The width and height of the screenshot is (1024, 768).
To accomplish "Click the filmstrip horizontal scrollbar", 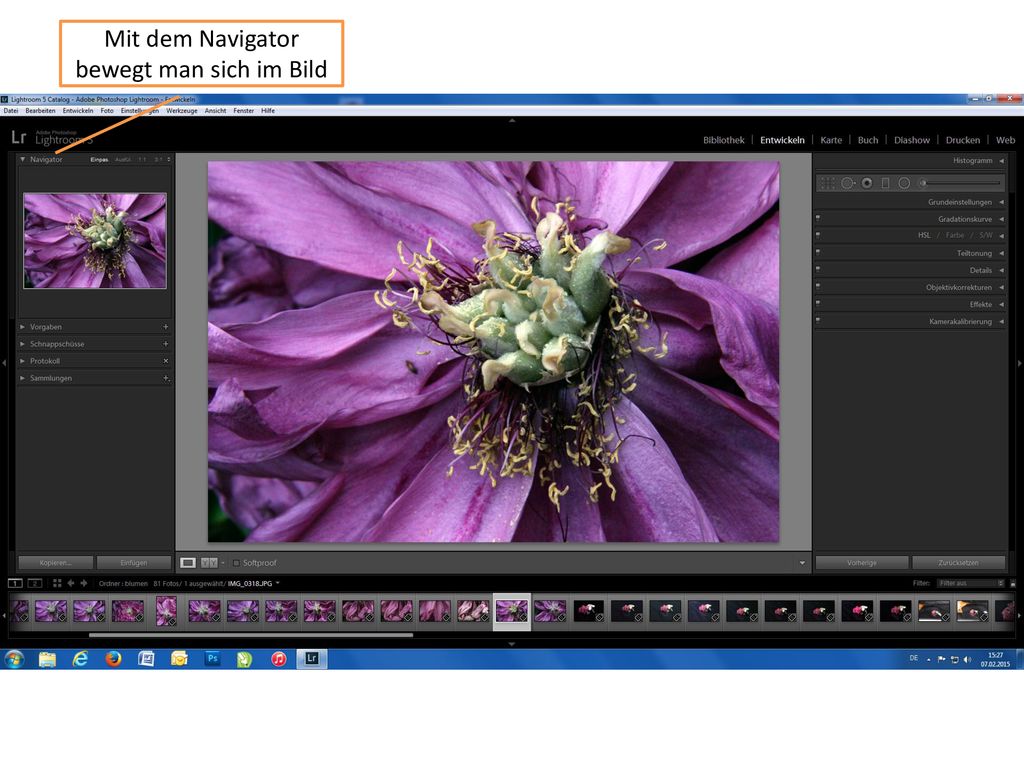I will click(x=251, y=634).
